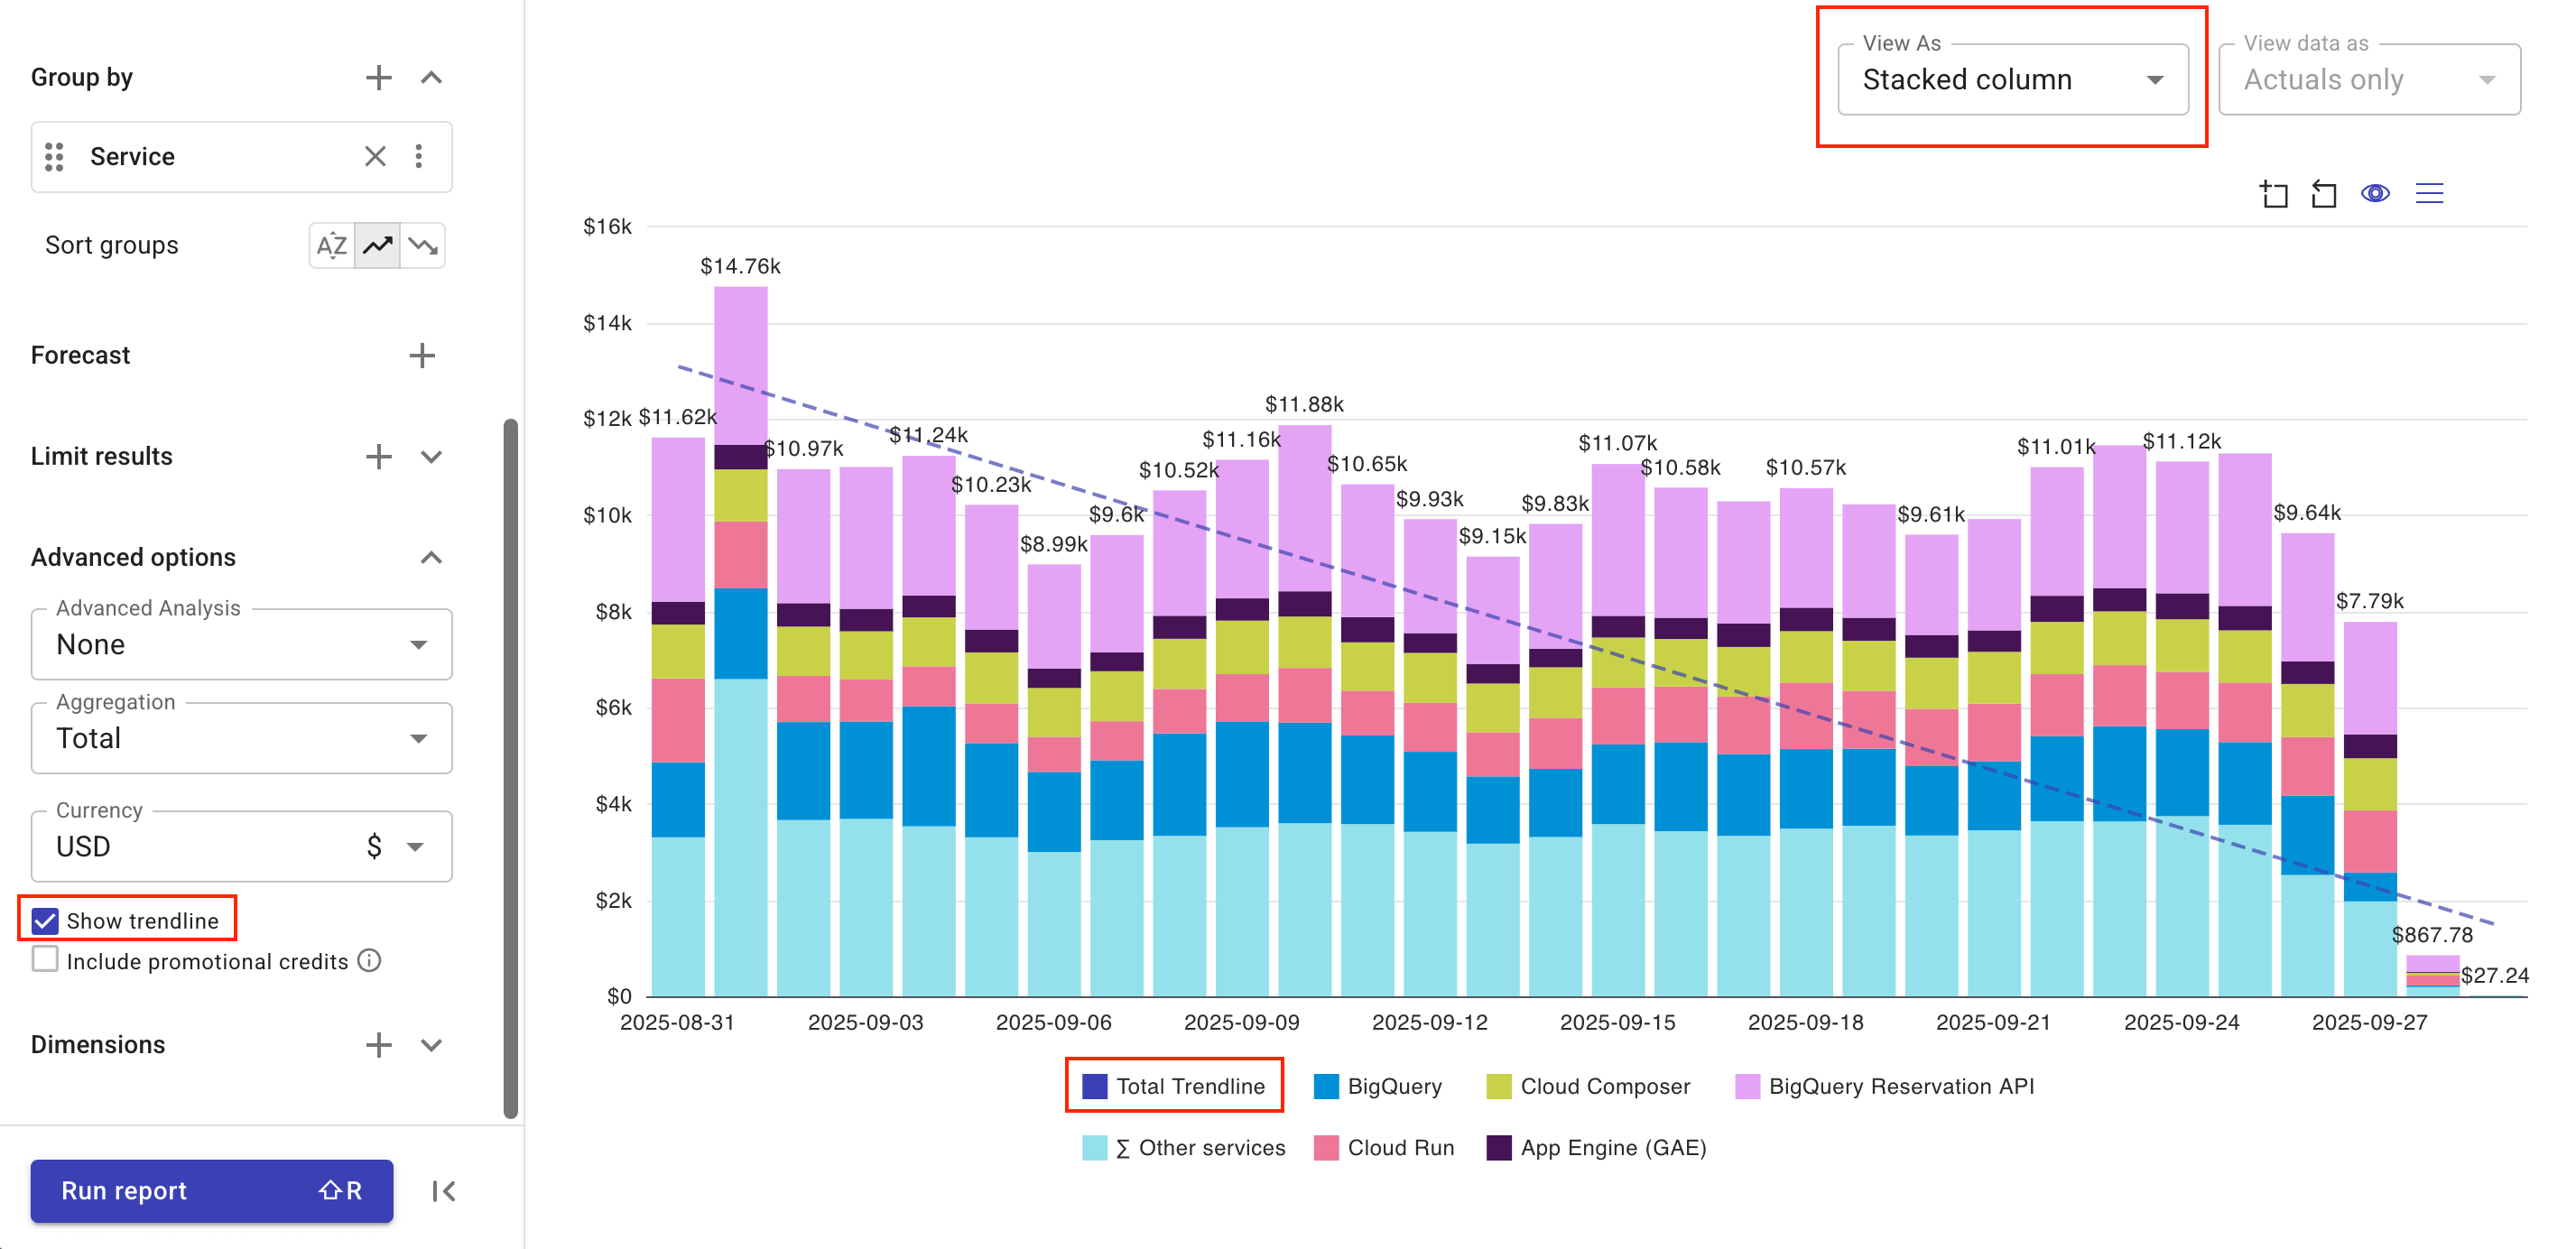
Task: Toggle Total Trendline legend entry
Action: click(x=1174, y=1086)
